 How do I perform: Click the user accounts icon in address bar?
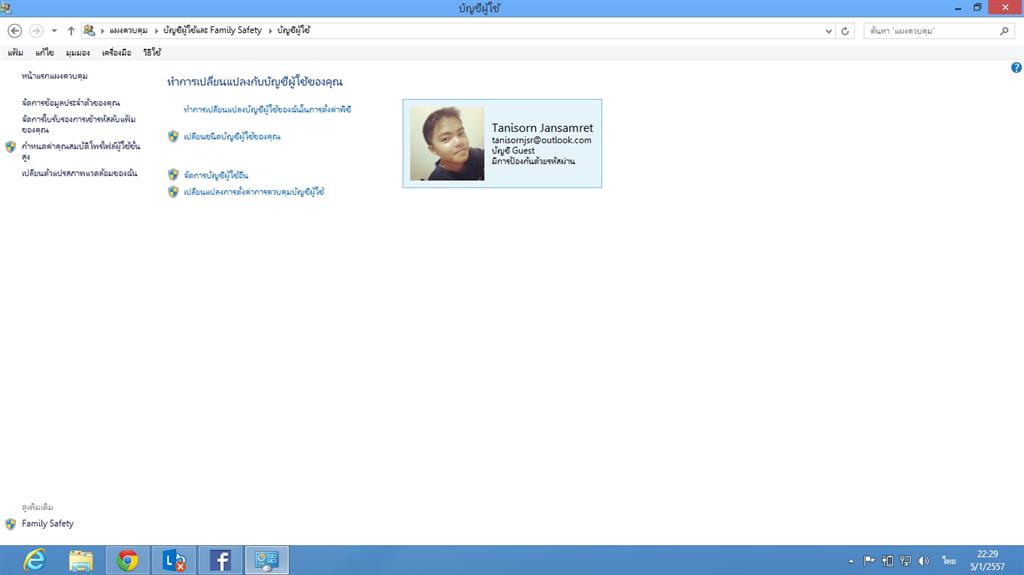(x=89, y=30)
